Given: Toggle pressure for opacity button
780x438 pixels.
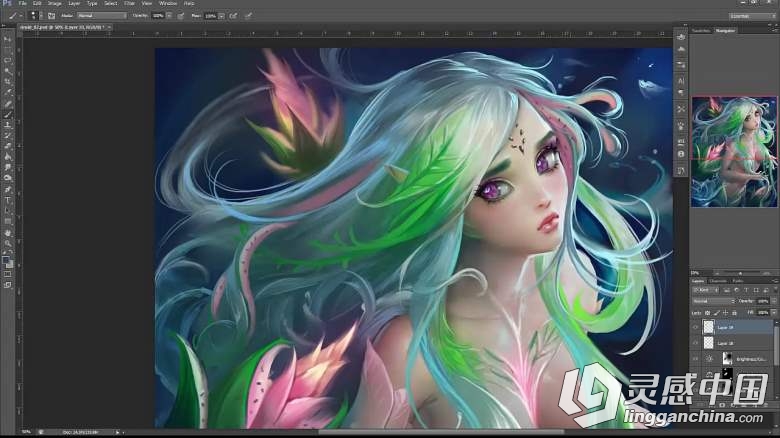Looking at the screenshot, I should coord(181,16).
